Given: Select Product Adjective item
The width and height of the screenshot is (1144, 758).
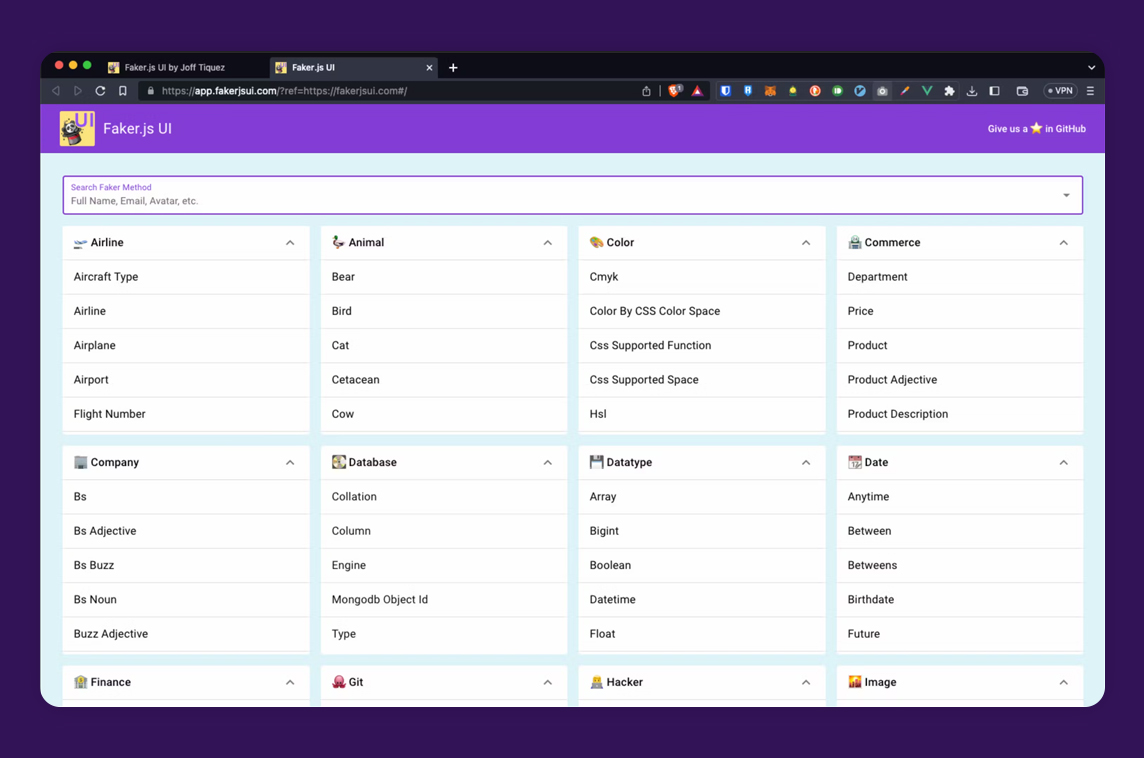Looking at the screenshot, I should (x=959, y=379).
